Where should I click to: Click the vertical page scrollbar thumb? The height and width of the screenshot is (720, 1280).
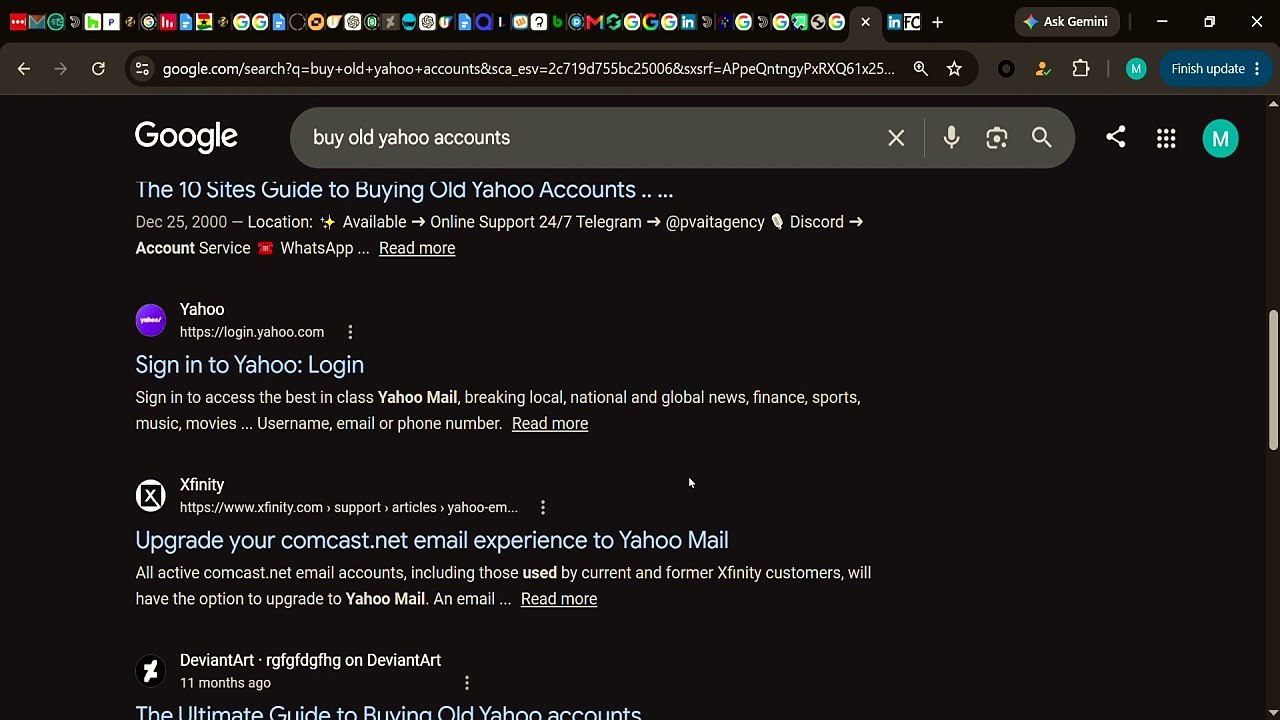tap(1273, 380)
